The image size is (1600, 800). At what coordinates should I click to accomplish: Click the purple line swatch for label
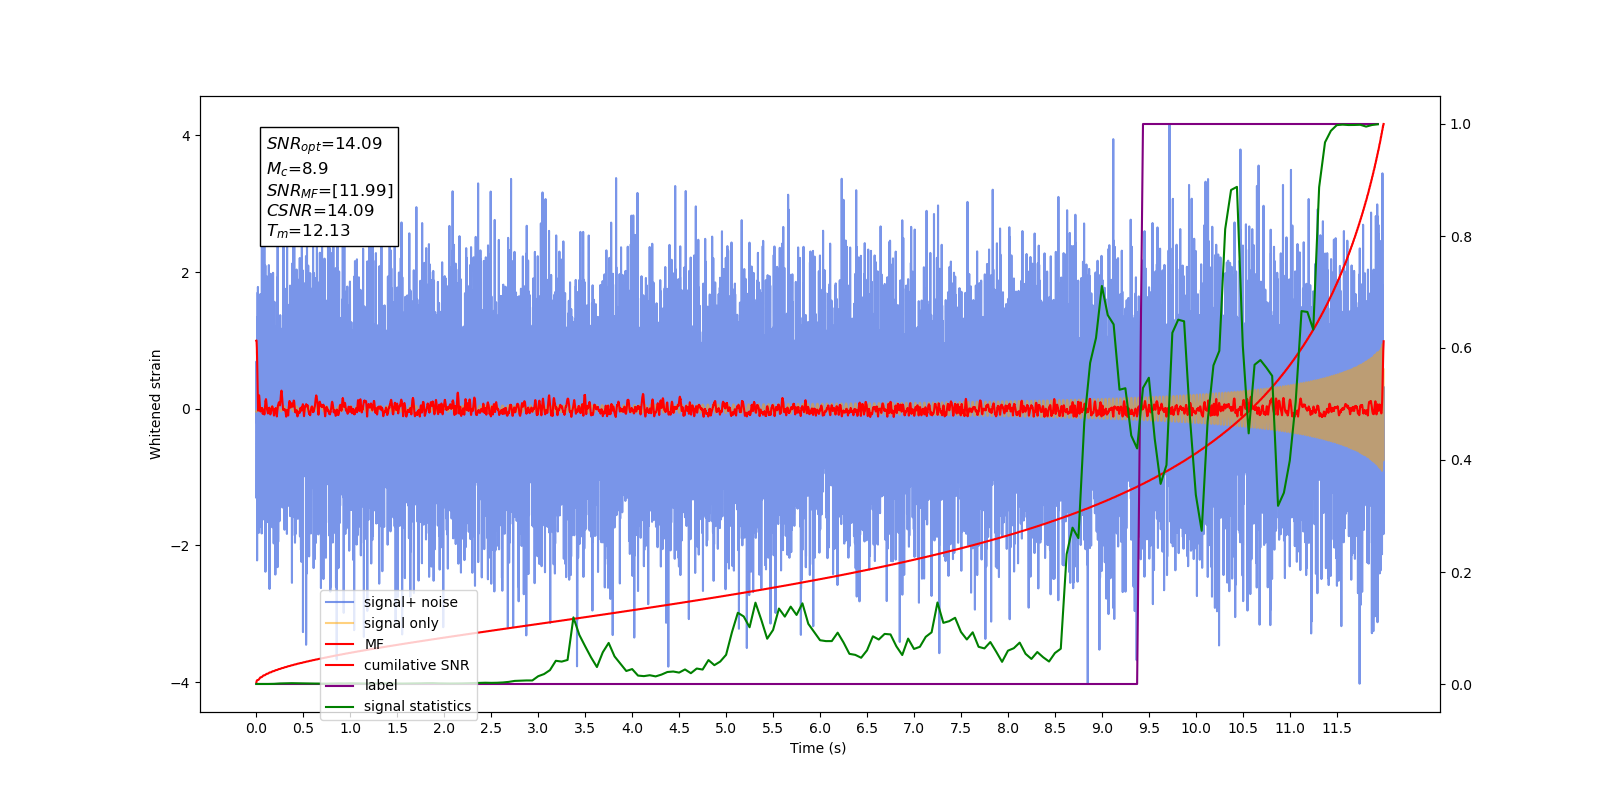pos(340,685)
